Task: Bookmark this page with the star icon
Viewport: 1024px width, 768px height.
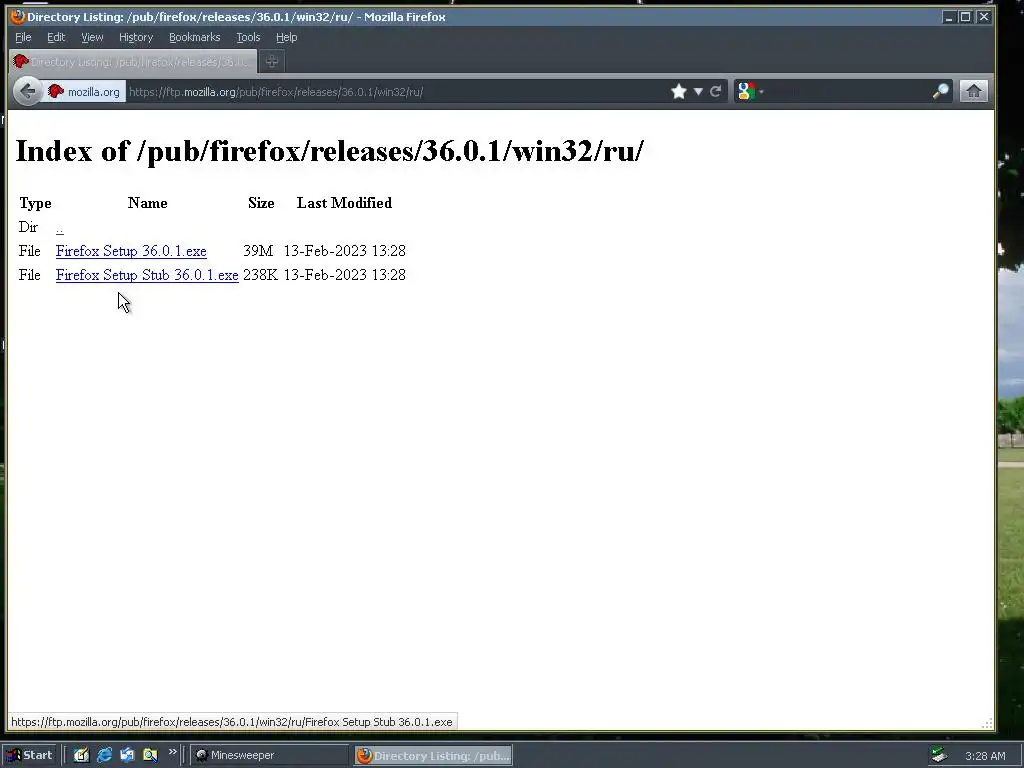Action: pyautogui.click(x=679, y=91)
